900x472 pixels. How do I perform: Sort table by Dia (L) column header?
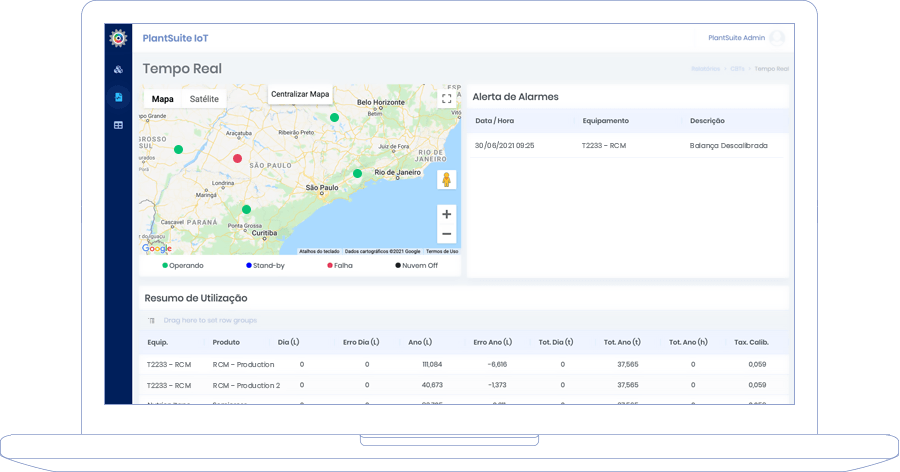[289, 342]
